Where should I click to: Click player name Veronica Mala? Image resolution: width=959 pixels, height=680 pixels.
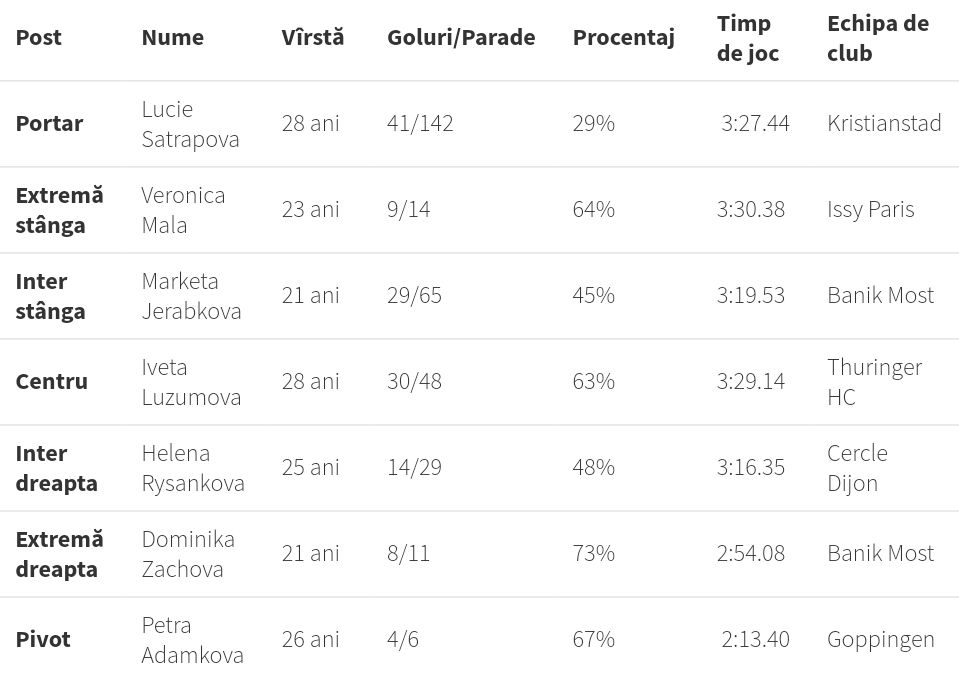(183, 210)
